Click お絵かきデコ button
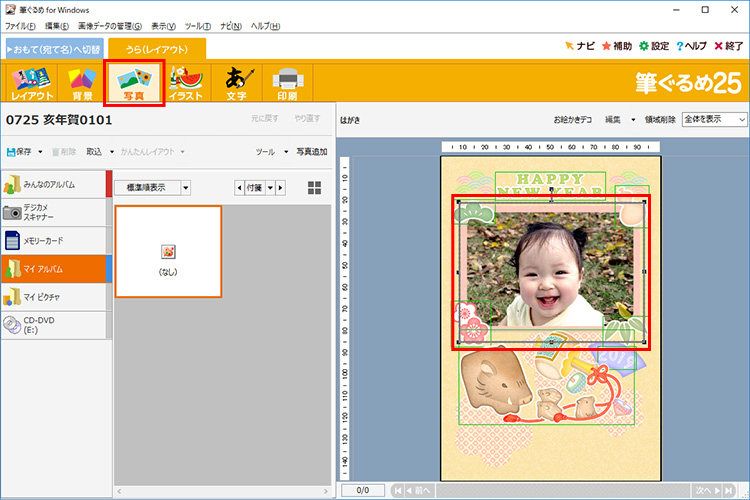This screenshot has height=500, width=750. click(x=574, y=119)
